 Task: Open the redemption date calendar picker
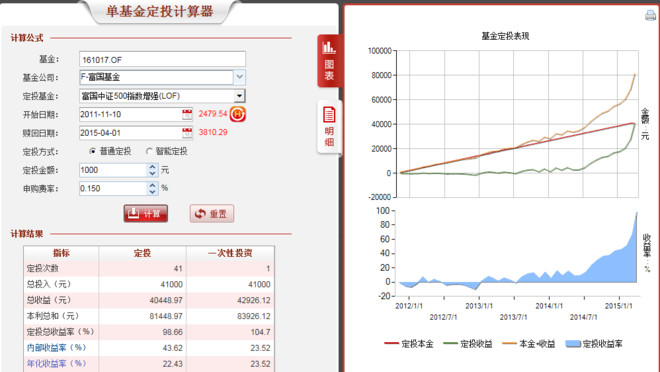point(187,133)
